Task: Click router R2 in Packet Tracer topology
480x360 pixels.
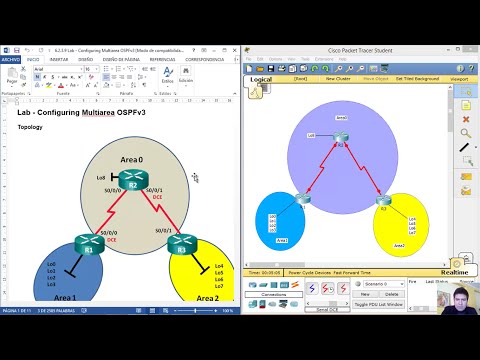Action: coord(340,137)
